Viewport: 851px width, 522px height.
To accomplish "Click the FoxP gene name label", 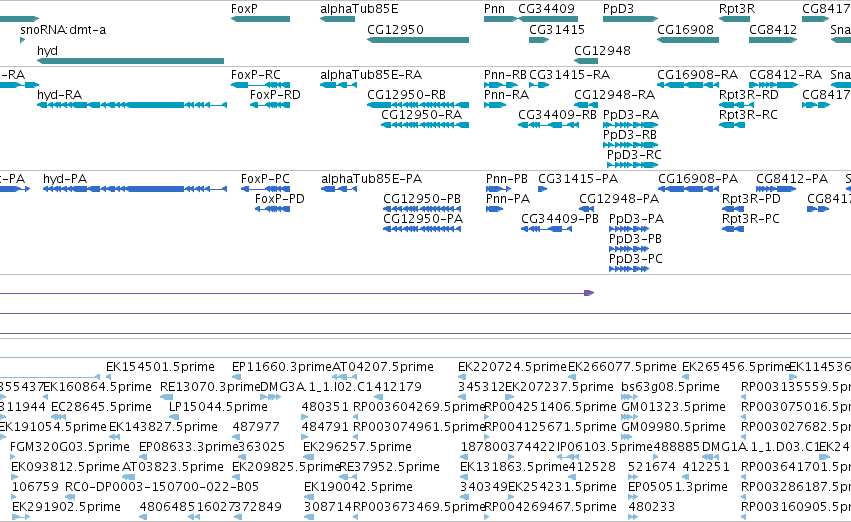I will pos(244,9).
